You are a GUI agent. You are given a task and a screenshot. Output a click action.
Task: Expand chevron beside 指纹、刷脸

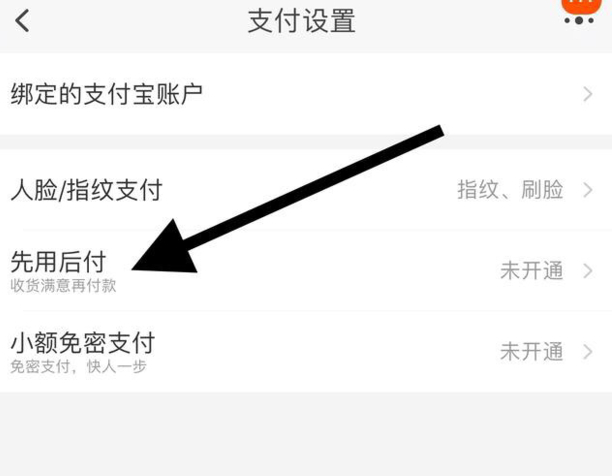[588, 190]
